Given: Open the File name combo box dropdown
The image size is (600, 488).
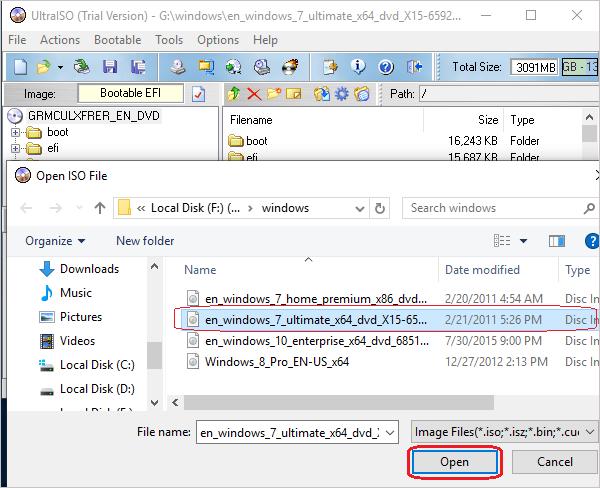Looking at the screenshot, I should click(x=390, y=433).
